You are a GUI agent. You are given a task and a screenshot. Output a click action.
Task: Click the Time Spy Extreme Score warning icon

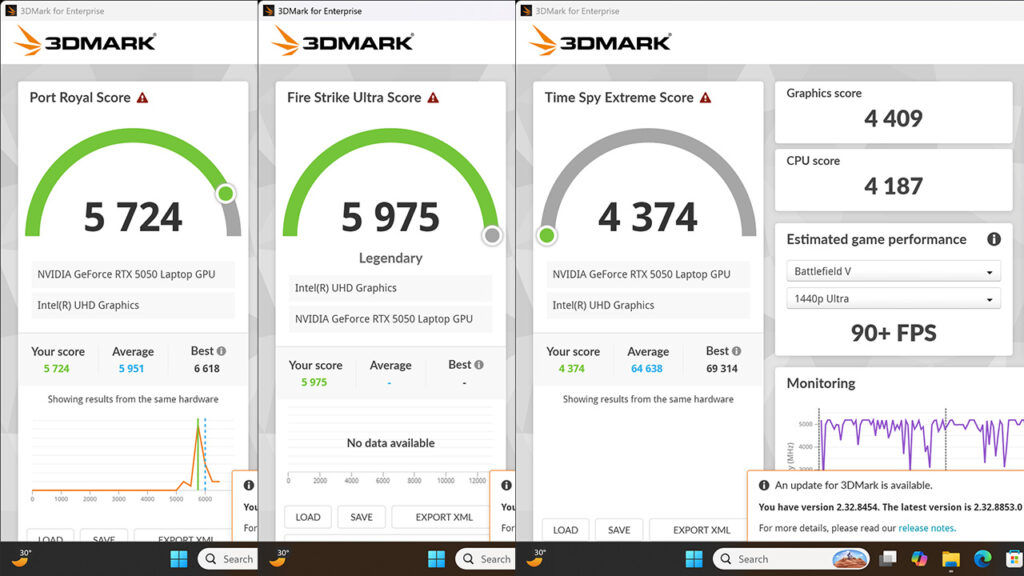click(x=705, y=98)
